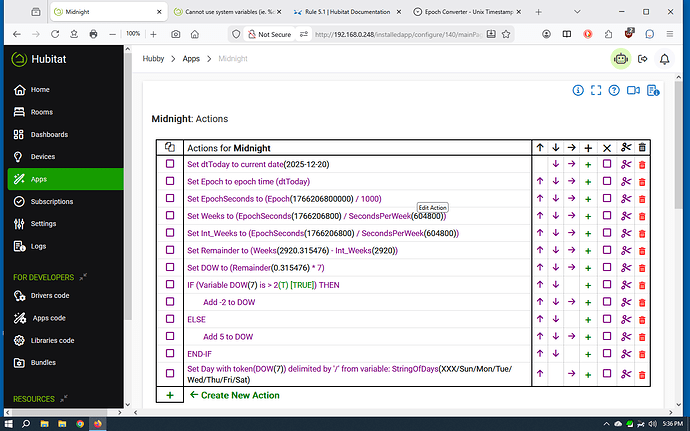Move 'Set Epoch to epoch time' action up
This screenshot has height=431, width=690.
(540, 181)
